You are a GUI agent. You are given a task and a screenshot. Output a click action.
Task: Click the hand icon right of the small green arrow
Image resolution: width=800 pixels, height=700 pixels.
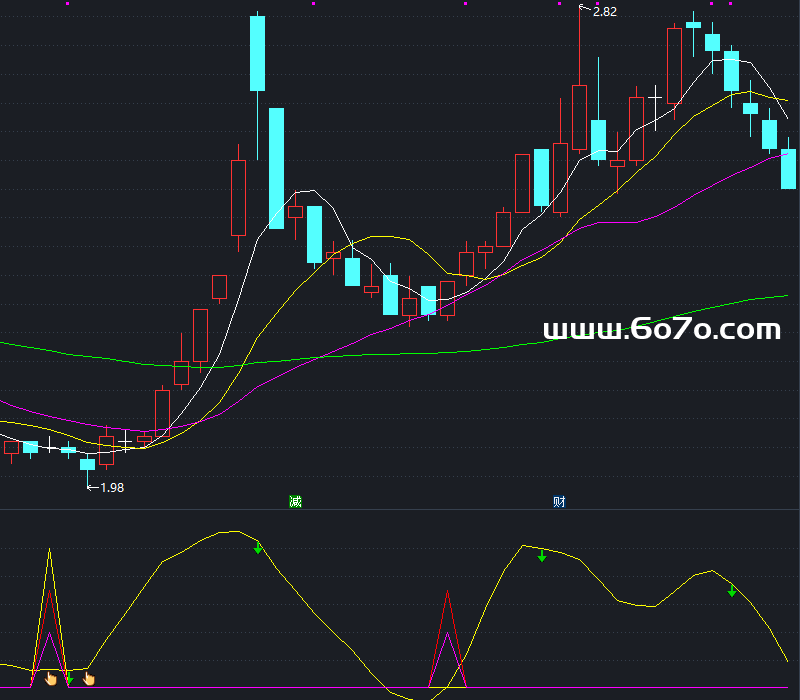point(89,679)
